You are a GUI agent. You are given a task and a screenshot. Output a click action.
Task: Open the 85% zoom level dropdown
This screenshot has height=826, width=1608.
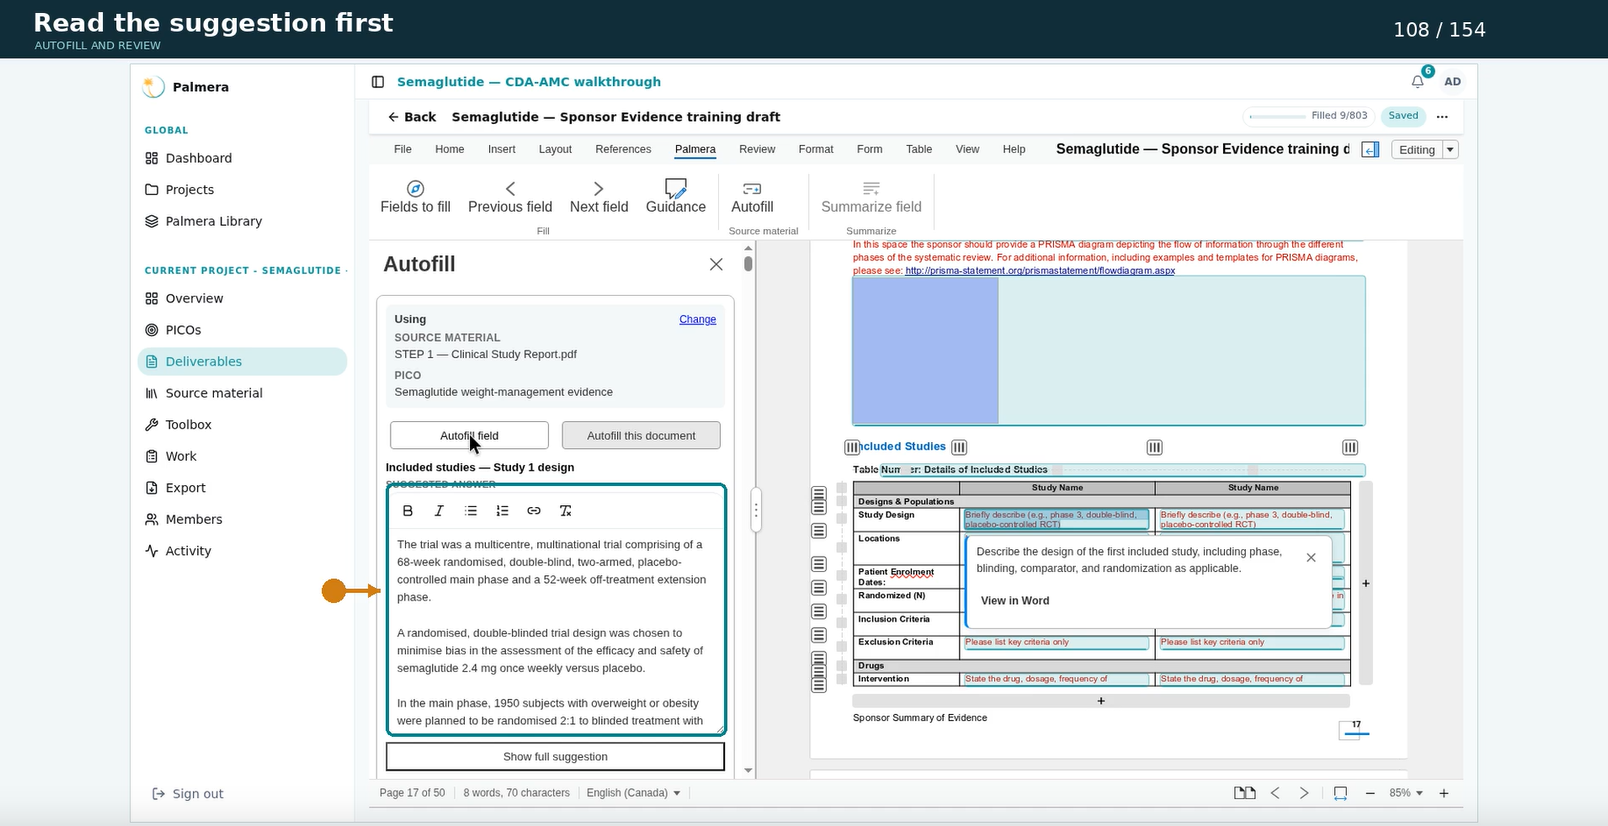1406,793
